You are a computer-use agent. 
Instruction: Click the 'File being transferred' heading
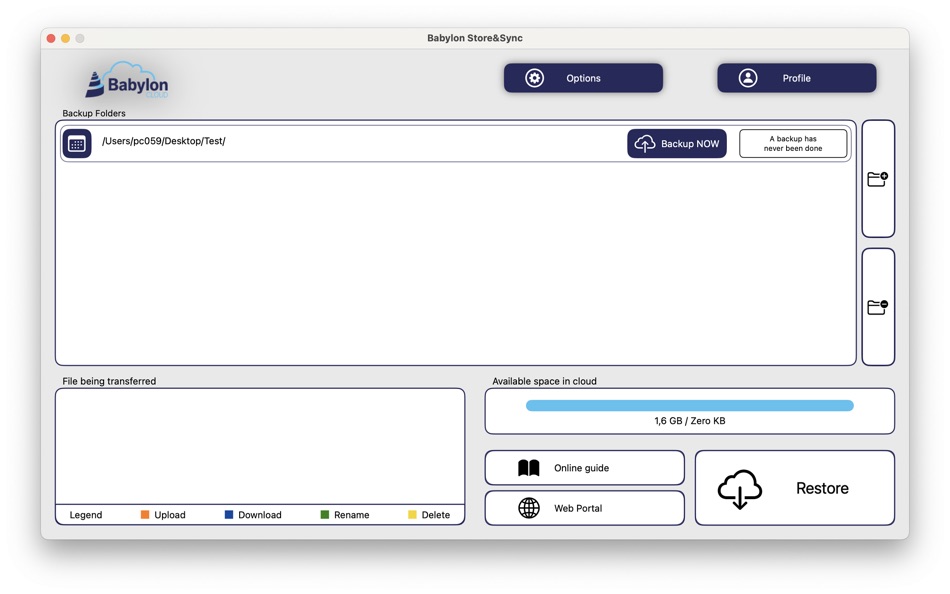pyautogui.click(x=109, y=381)
